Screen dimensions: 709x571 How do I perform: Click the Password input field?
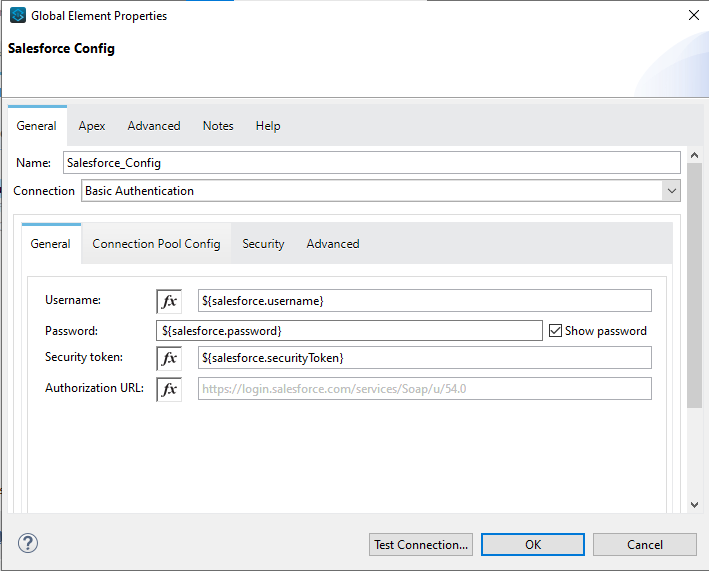pos(349,330)
